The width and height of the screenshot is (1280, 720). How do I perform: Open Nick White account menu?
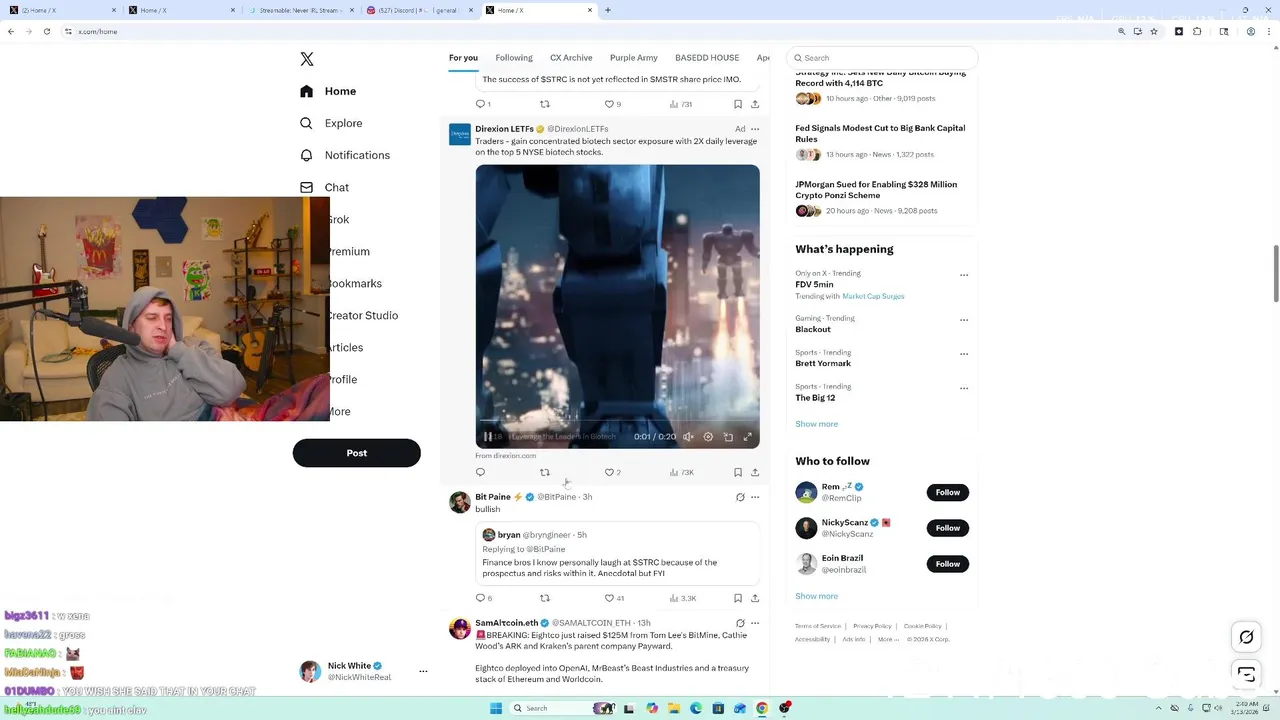tap(364, 671)
